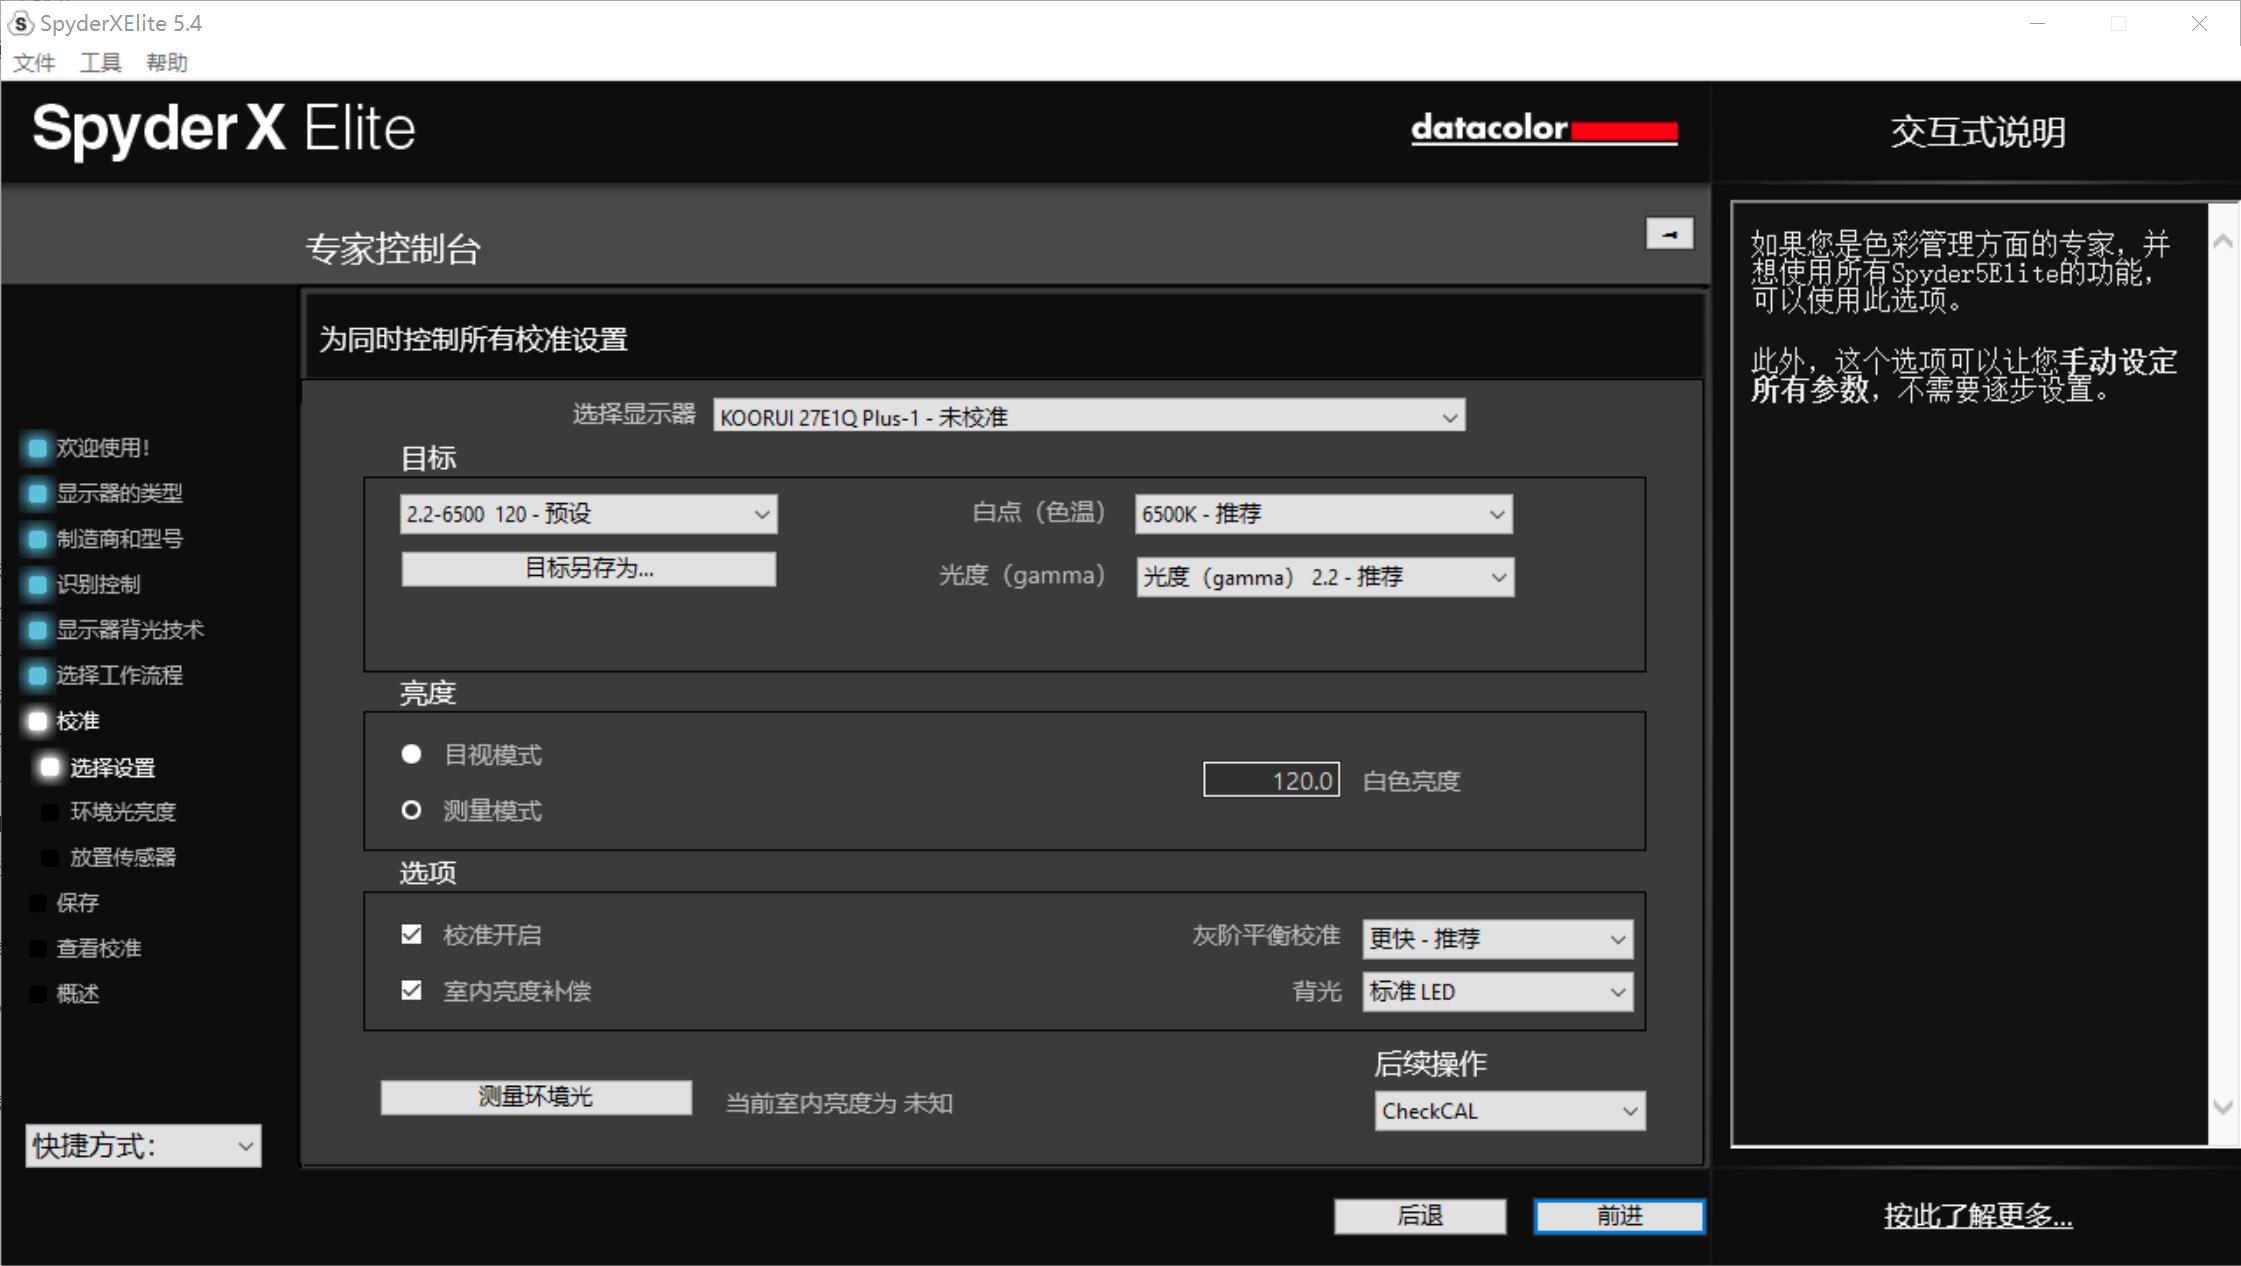Click the 当前室内亮度为 未知 status text

[x=839, y=1103]
